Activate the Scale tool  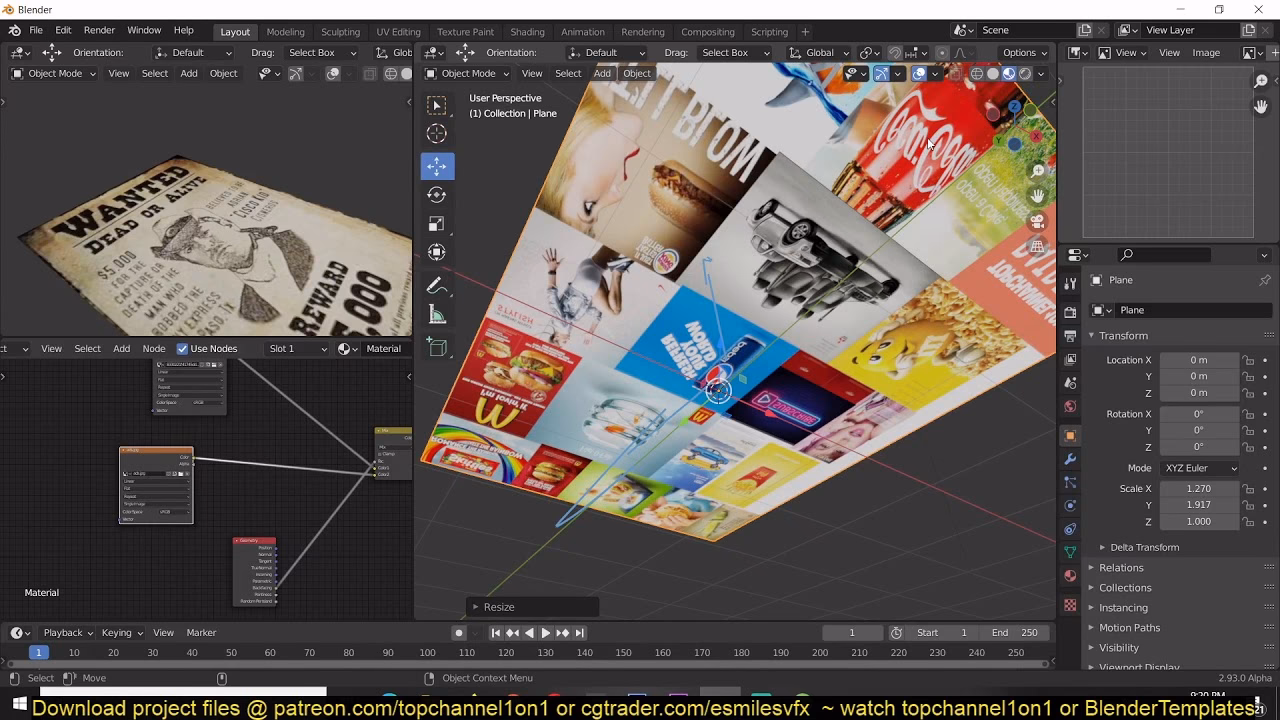pos(437,224)
